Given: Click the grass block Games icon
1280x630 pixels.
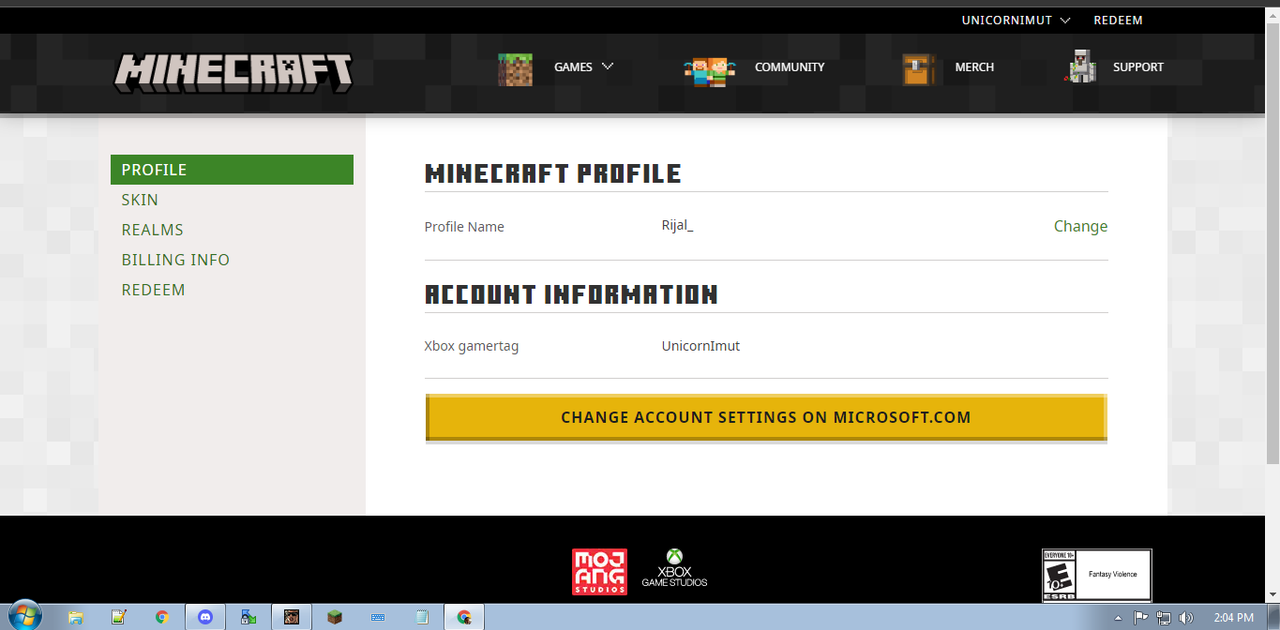Looking at the screenshot, I should pyautogui.click(x=515, y=69).
